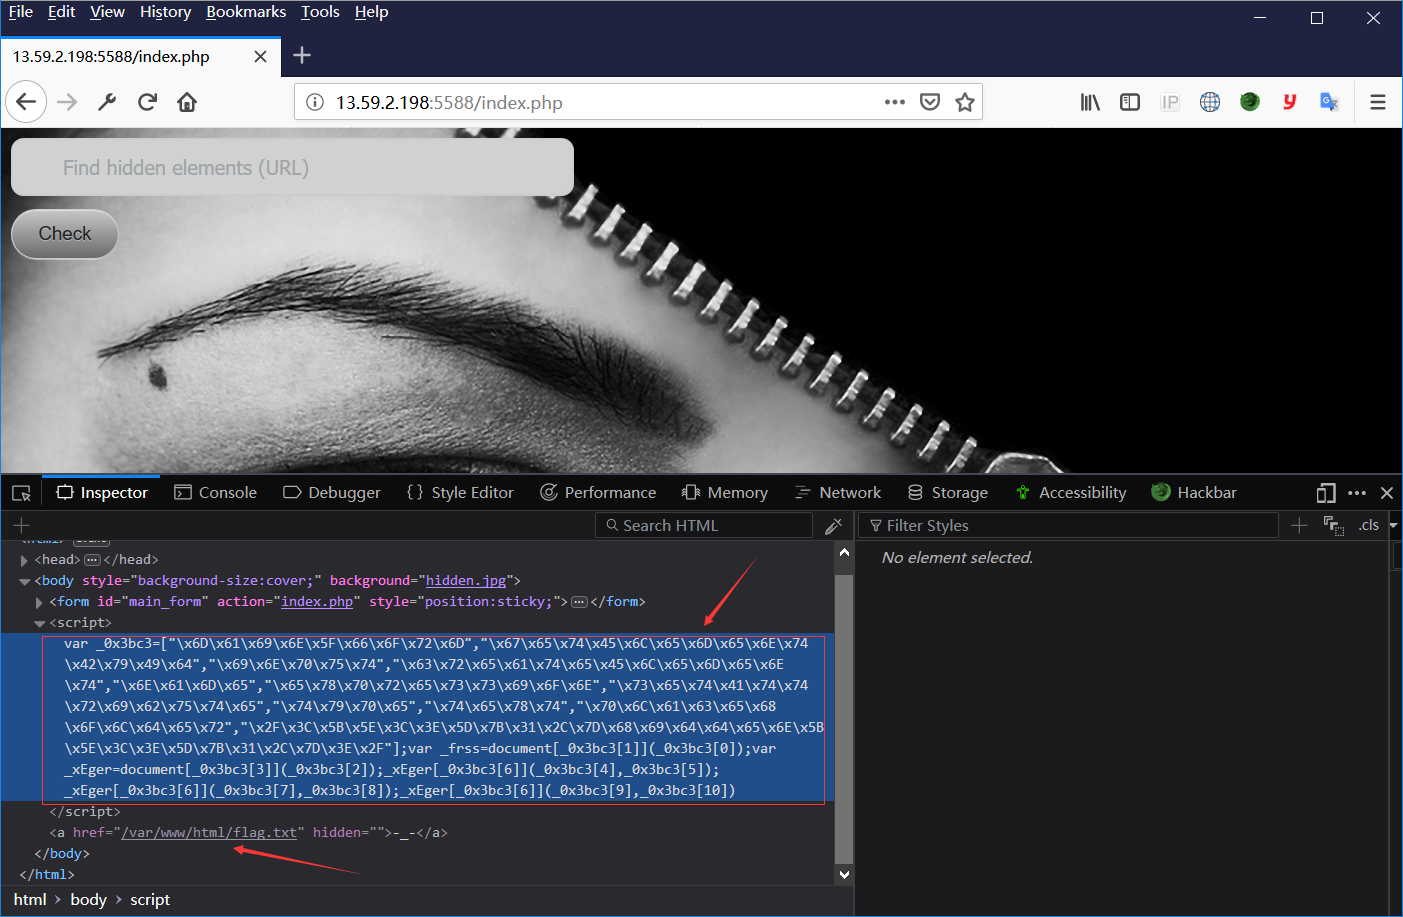Expand the head element node
Viewport: 1403px width, 917px height.
point(24,560)
